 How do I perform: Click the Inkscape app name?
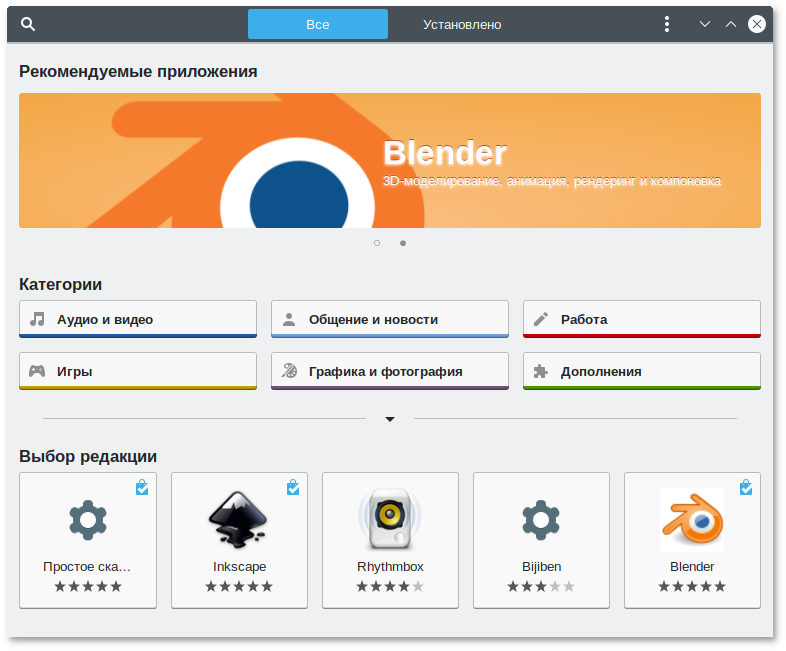tap(240, 567)
